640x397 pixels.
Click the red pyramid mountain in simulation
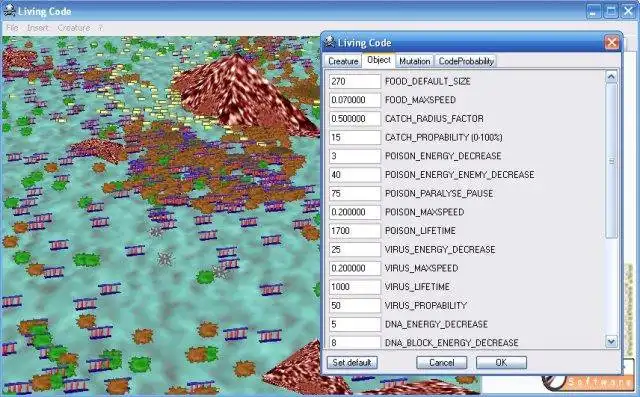click(x=242, y=93)
